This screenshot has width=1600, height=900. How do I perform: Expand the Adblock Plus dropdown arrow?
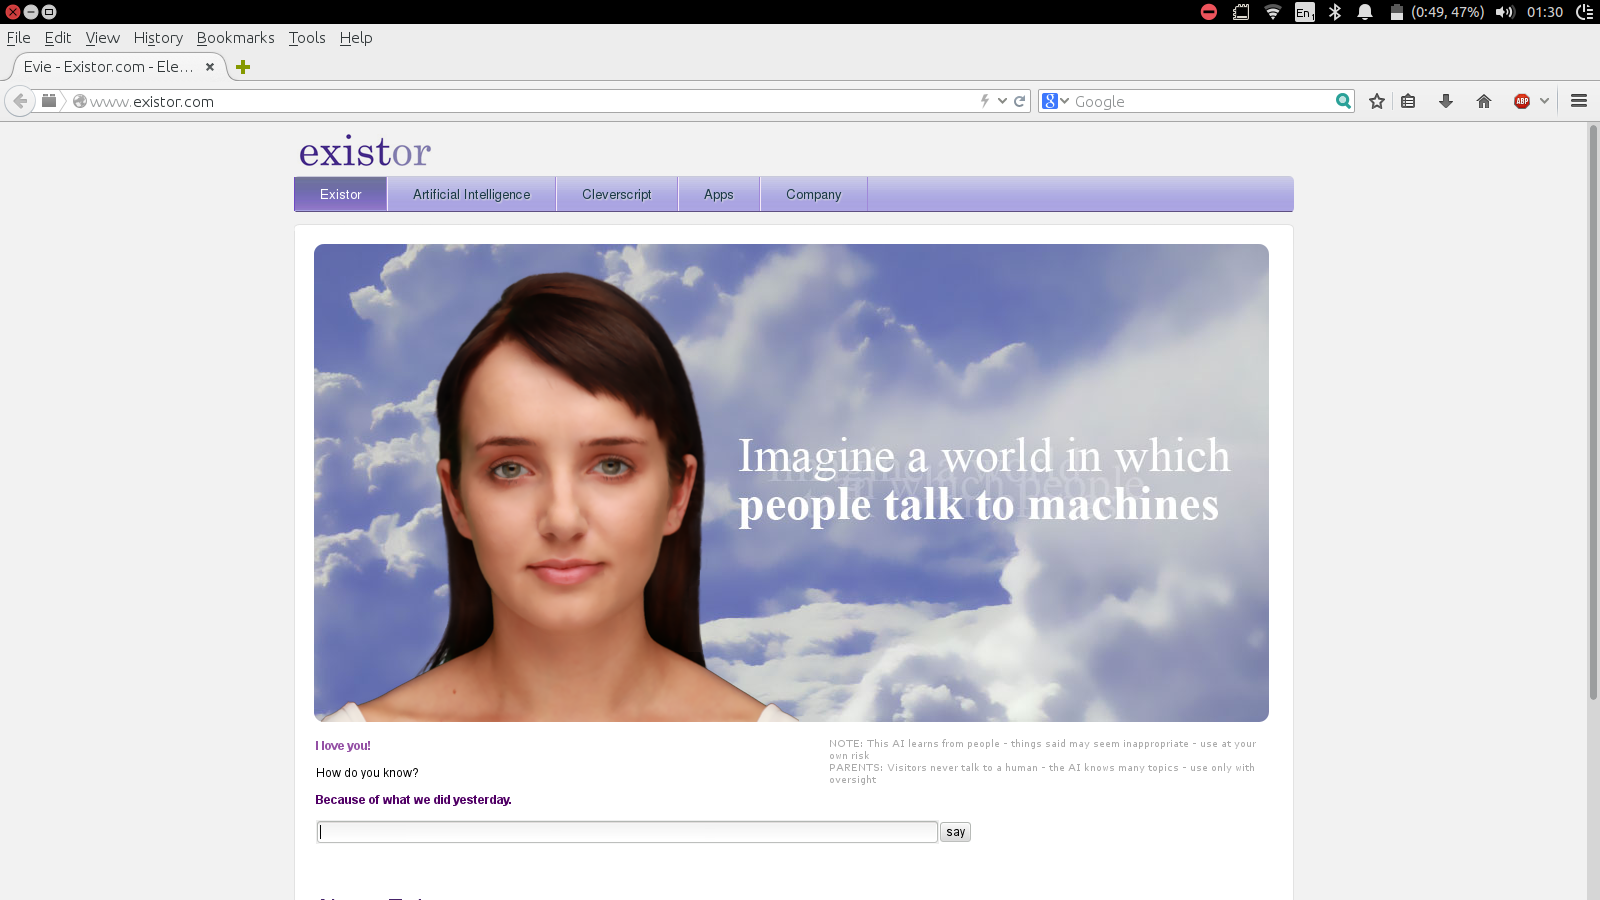pyautogui.click(x=1544, y=101)
